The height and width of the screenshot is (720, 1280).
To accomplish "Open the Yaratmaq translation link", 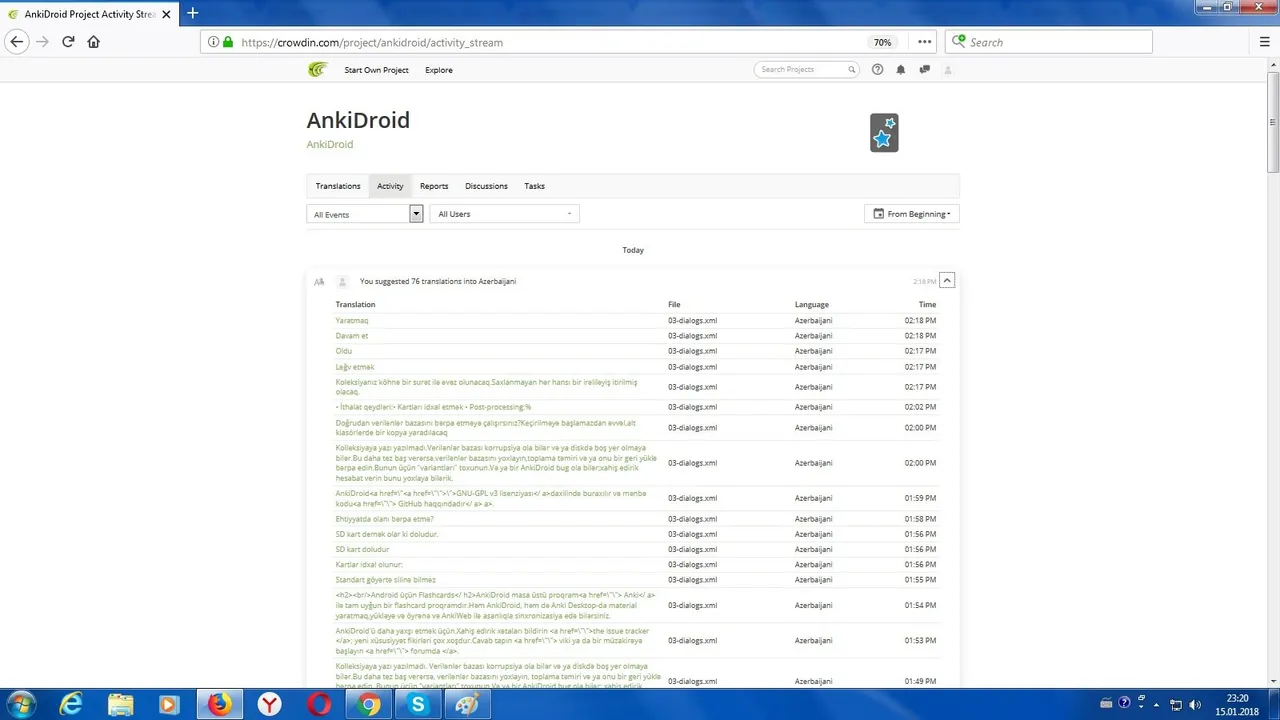I will 352,320.
